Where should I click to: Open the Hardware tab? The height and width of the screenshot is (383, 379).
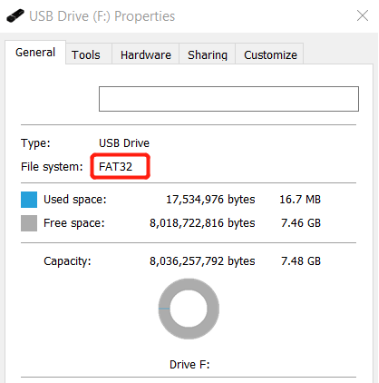point(146,55)
